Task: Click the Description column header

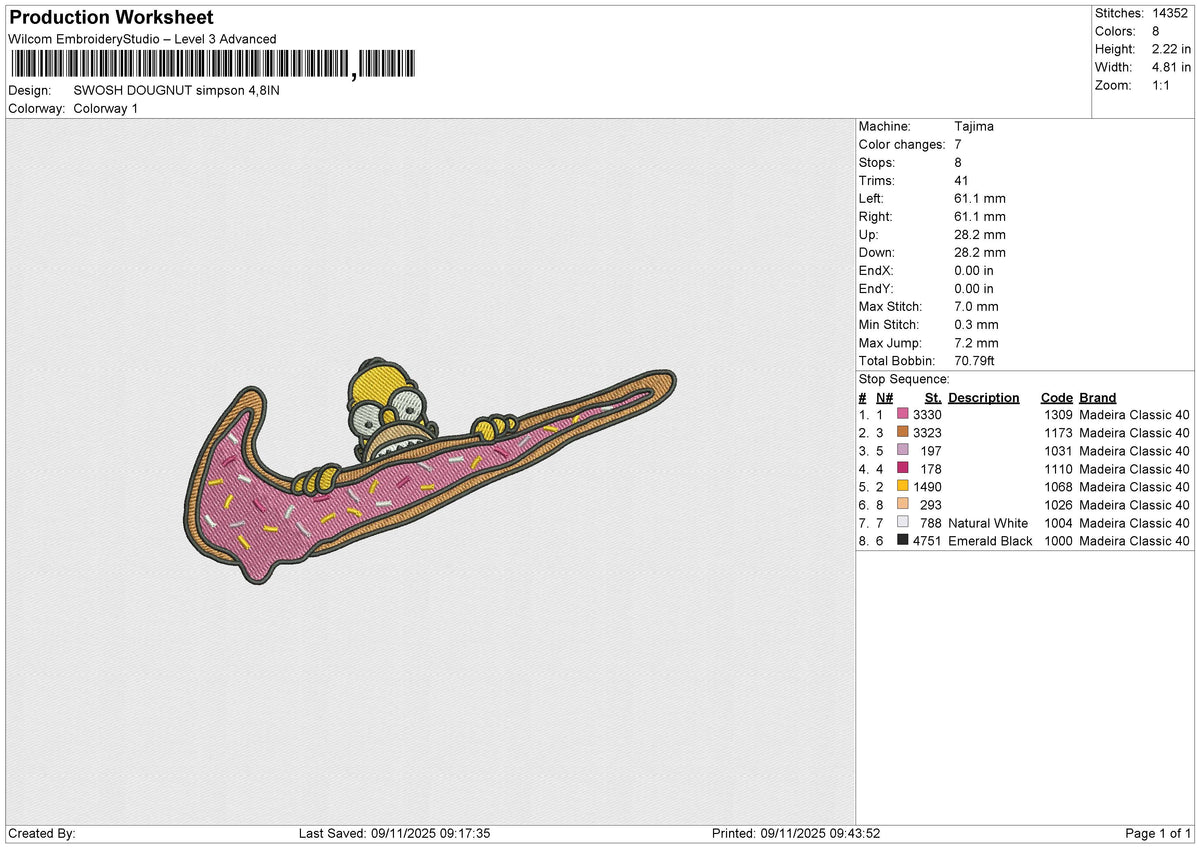Action: tap(984, 398)
